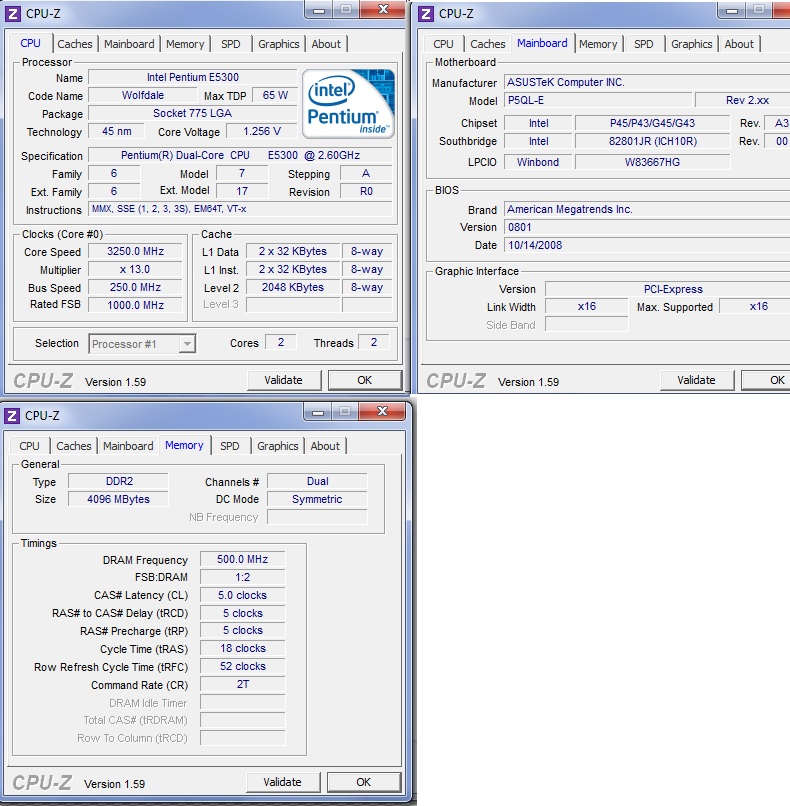Click the Symmetric DC Mode value

[317, 499]
